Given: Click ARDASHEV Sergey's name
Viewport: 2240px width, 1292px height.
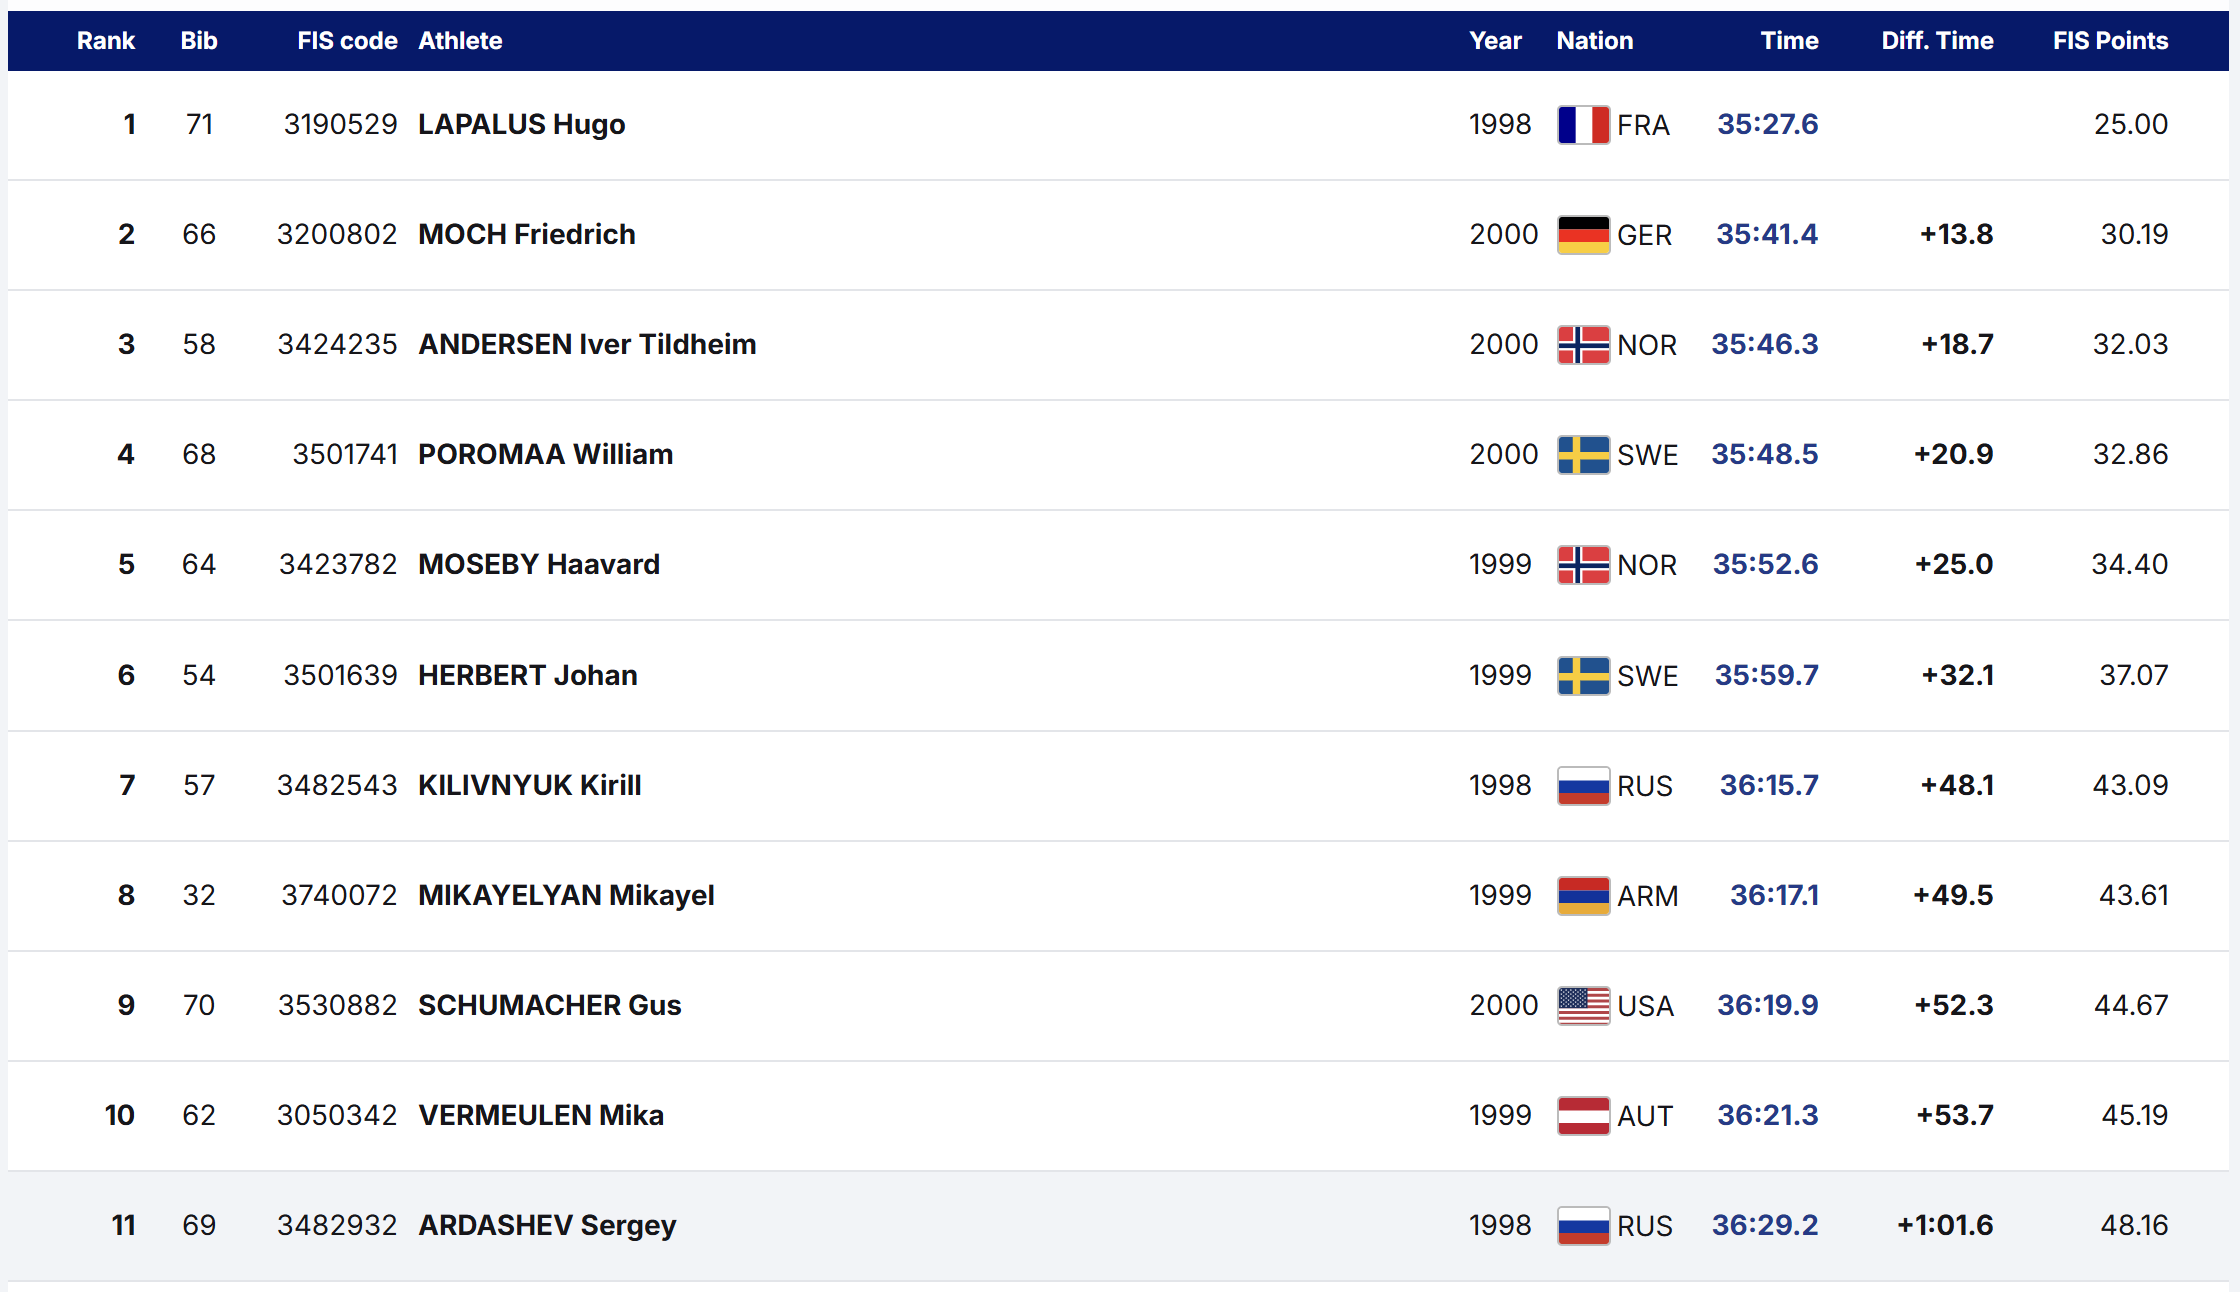Looking at the screenshot, I should click(x=547, y=1225).
